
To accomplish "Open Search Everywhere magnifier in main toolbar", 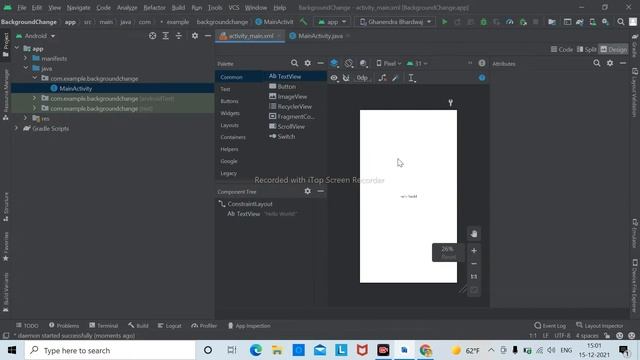I will (x=621, y=22).
